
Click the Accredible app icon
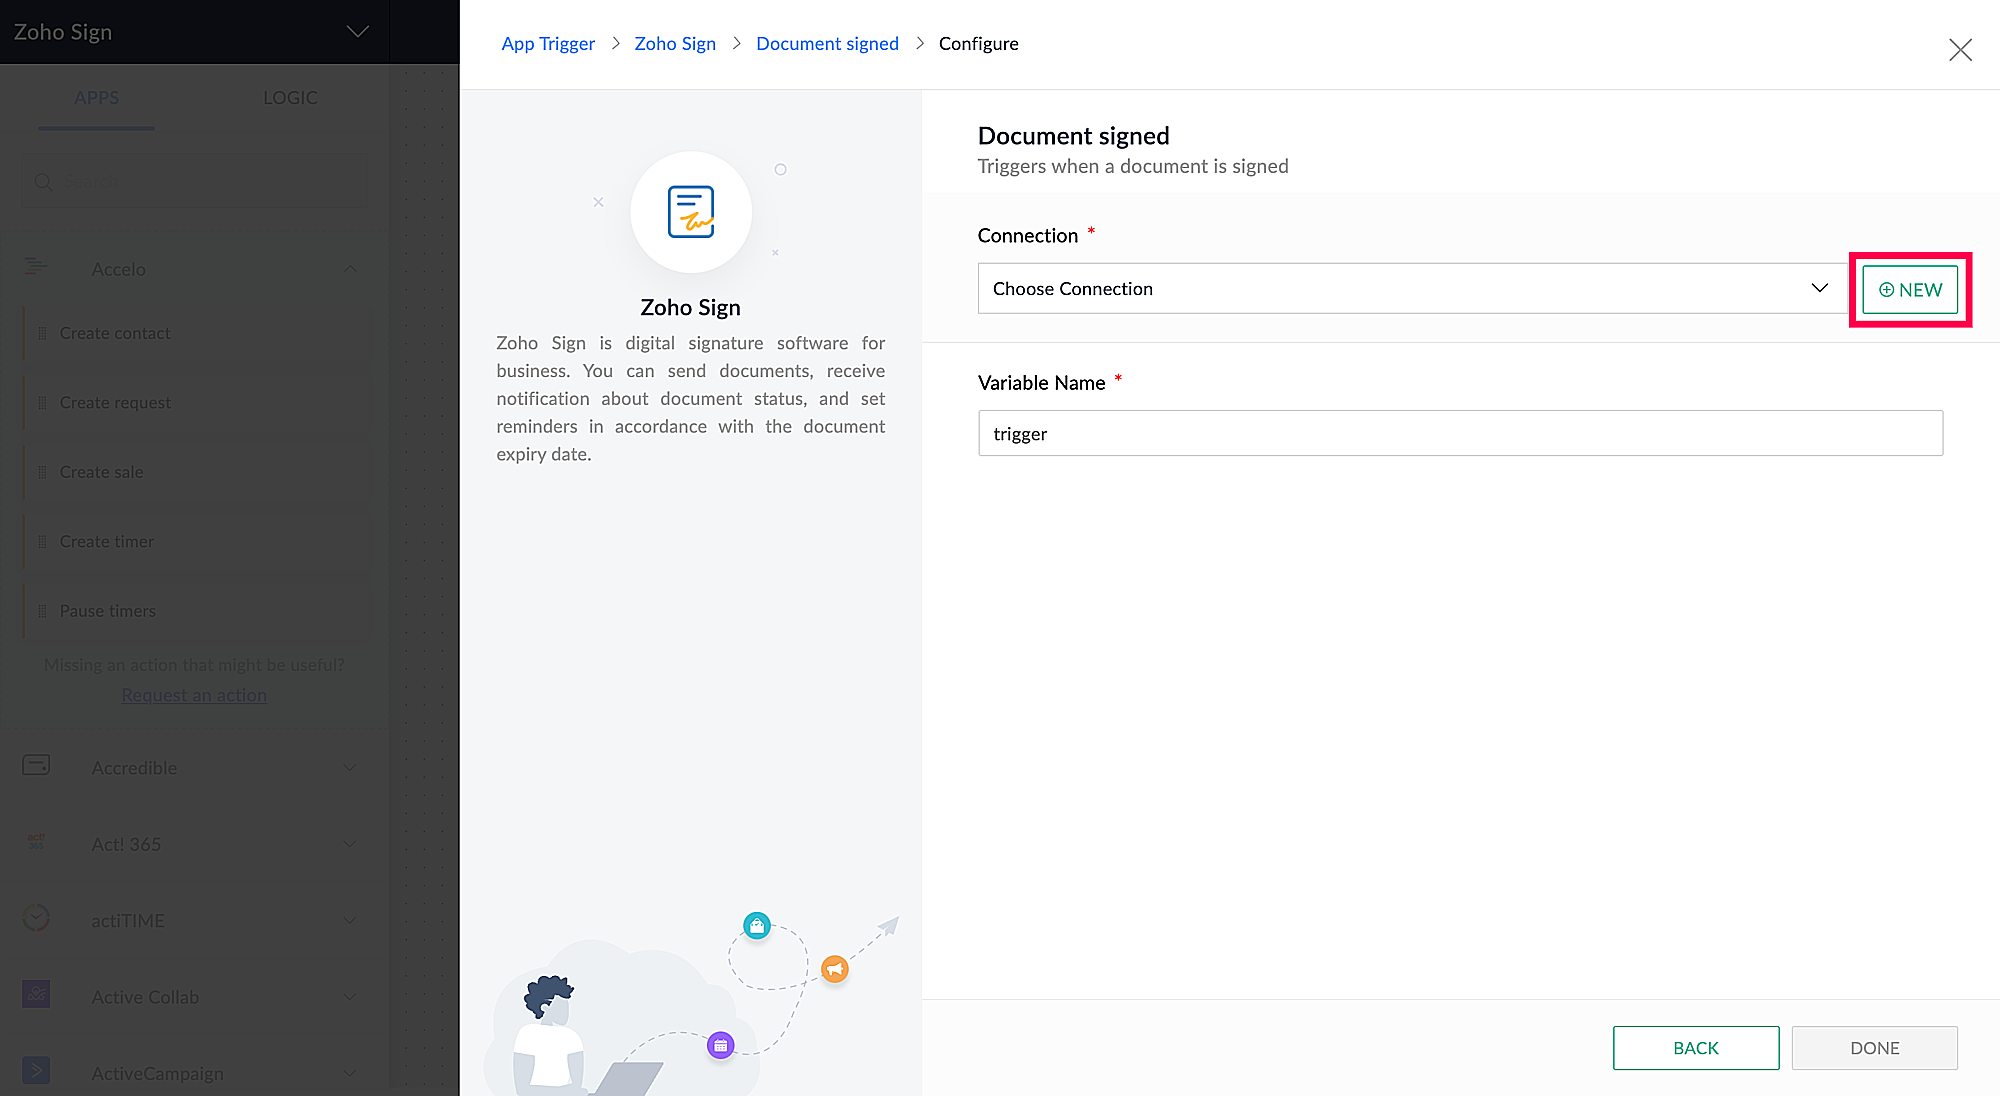click(x=36, y=766)
